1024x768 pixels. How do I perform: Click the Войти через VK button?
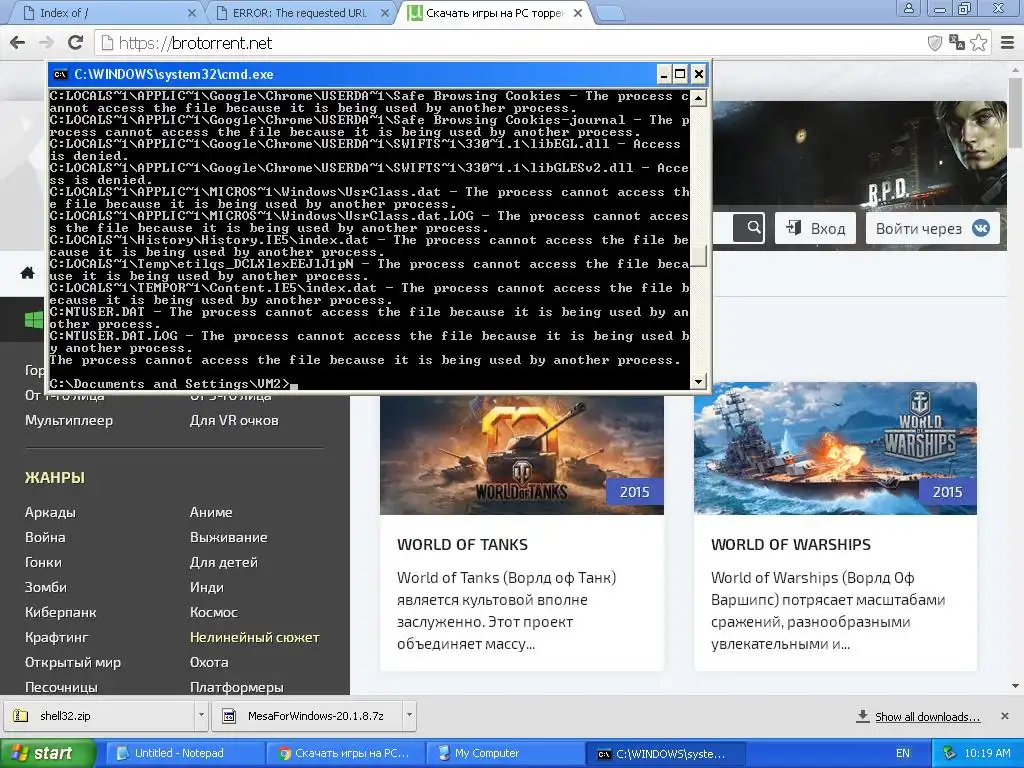[933, 228]
